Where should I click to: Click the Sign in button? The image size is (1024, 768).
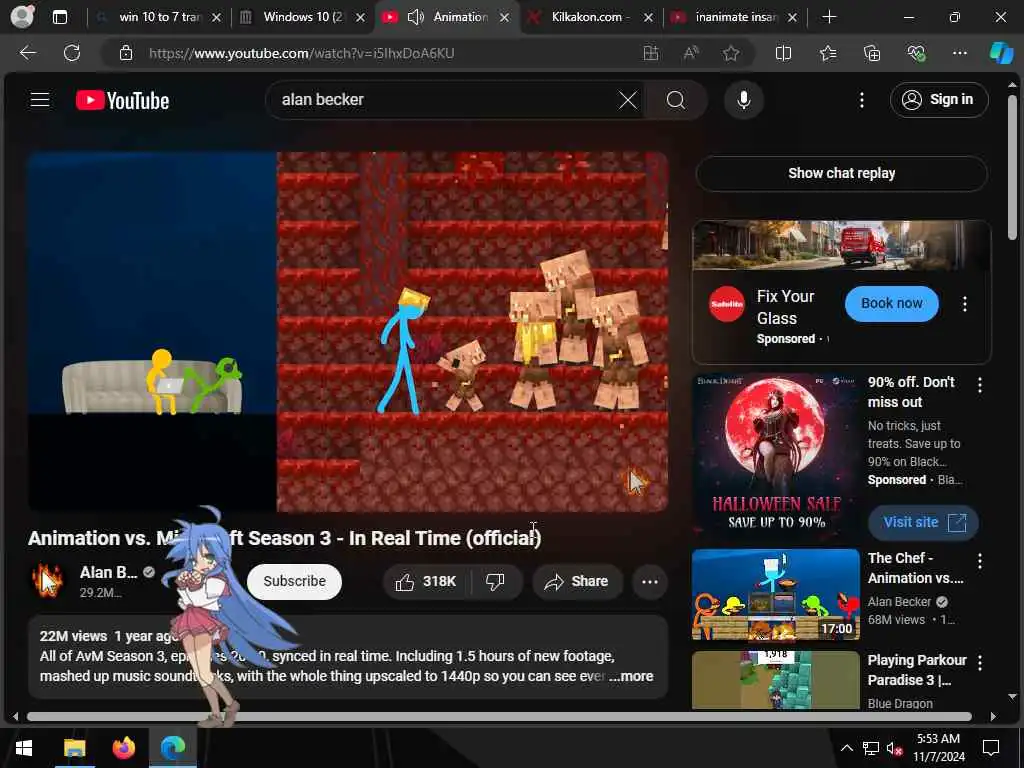point(939,100)
